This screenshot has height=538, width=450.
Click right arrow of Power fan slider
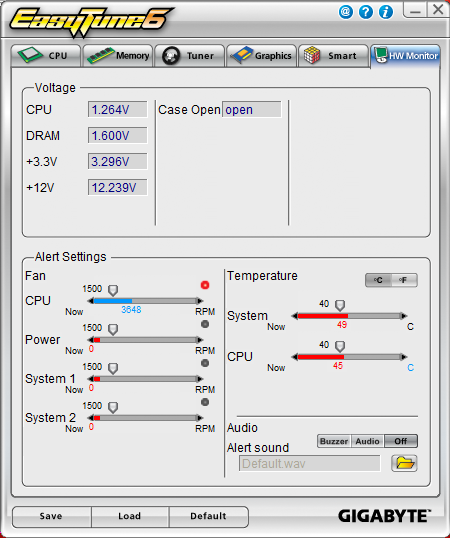(x=200, y=340)
